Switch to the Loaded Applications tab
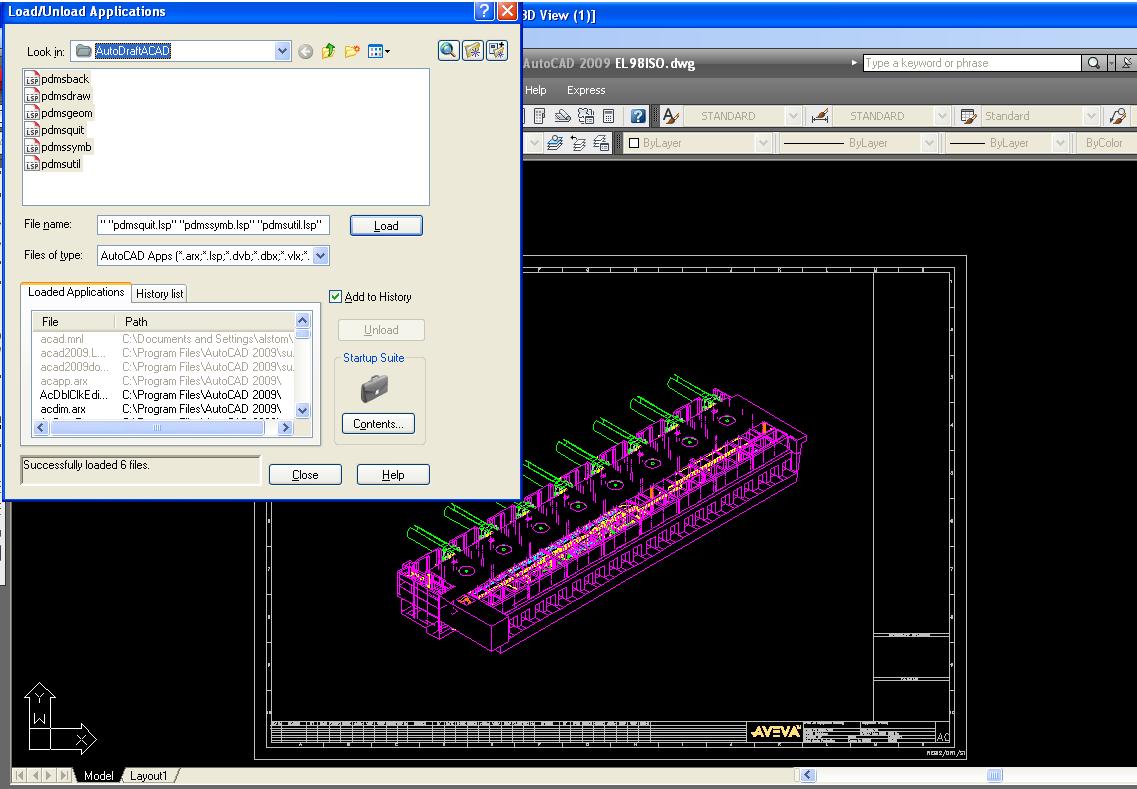This screenshot has height=789, width=1137. tap(76, 292)
